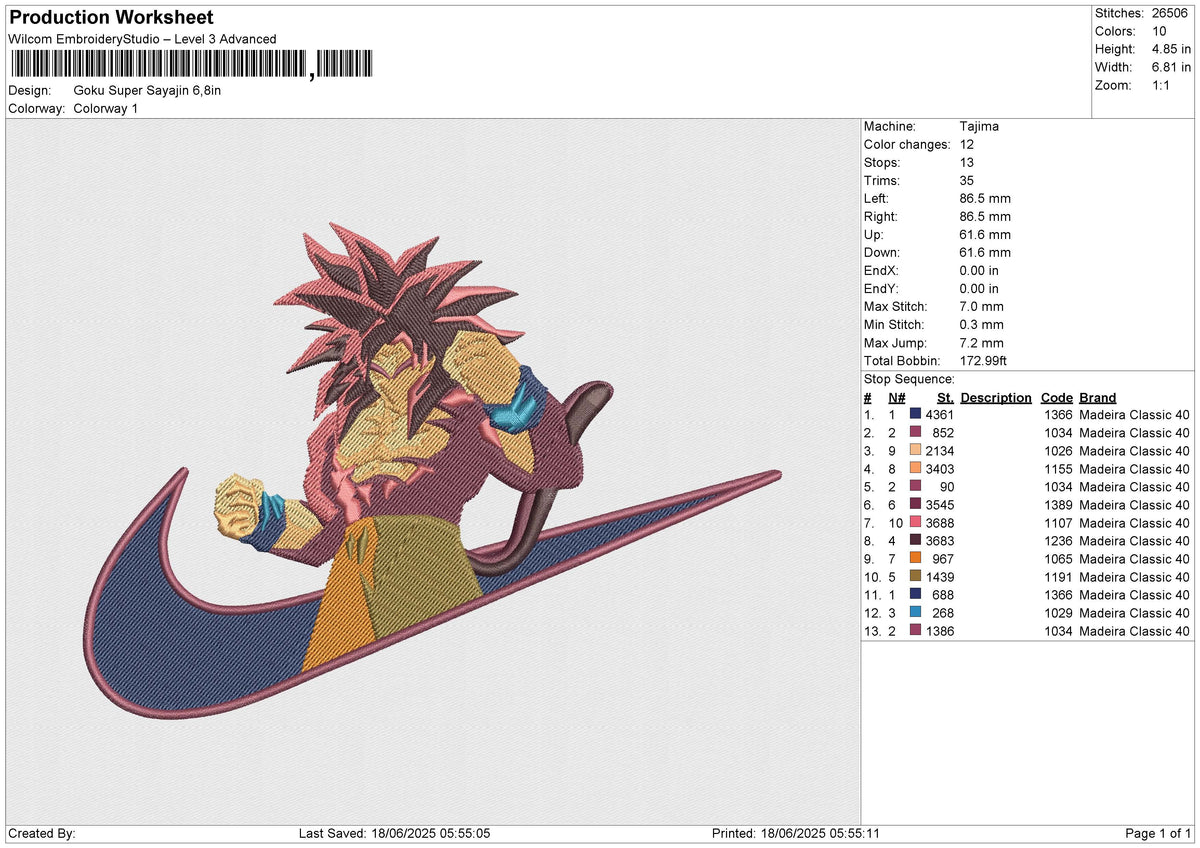Click 'Last Saved: 18/06/2025 05:55:05' footer
The width and height of the screenshot is (1200, 848).
[394, 833]
